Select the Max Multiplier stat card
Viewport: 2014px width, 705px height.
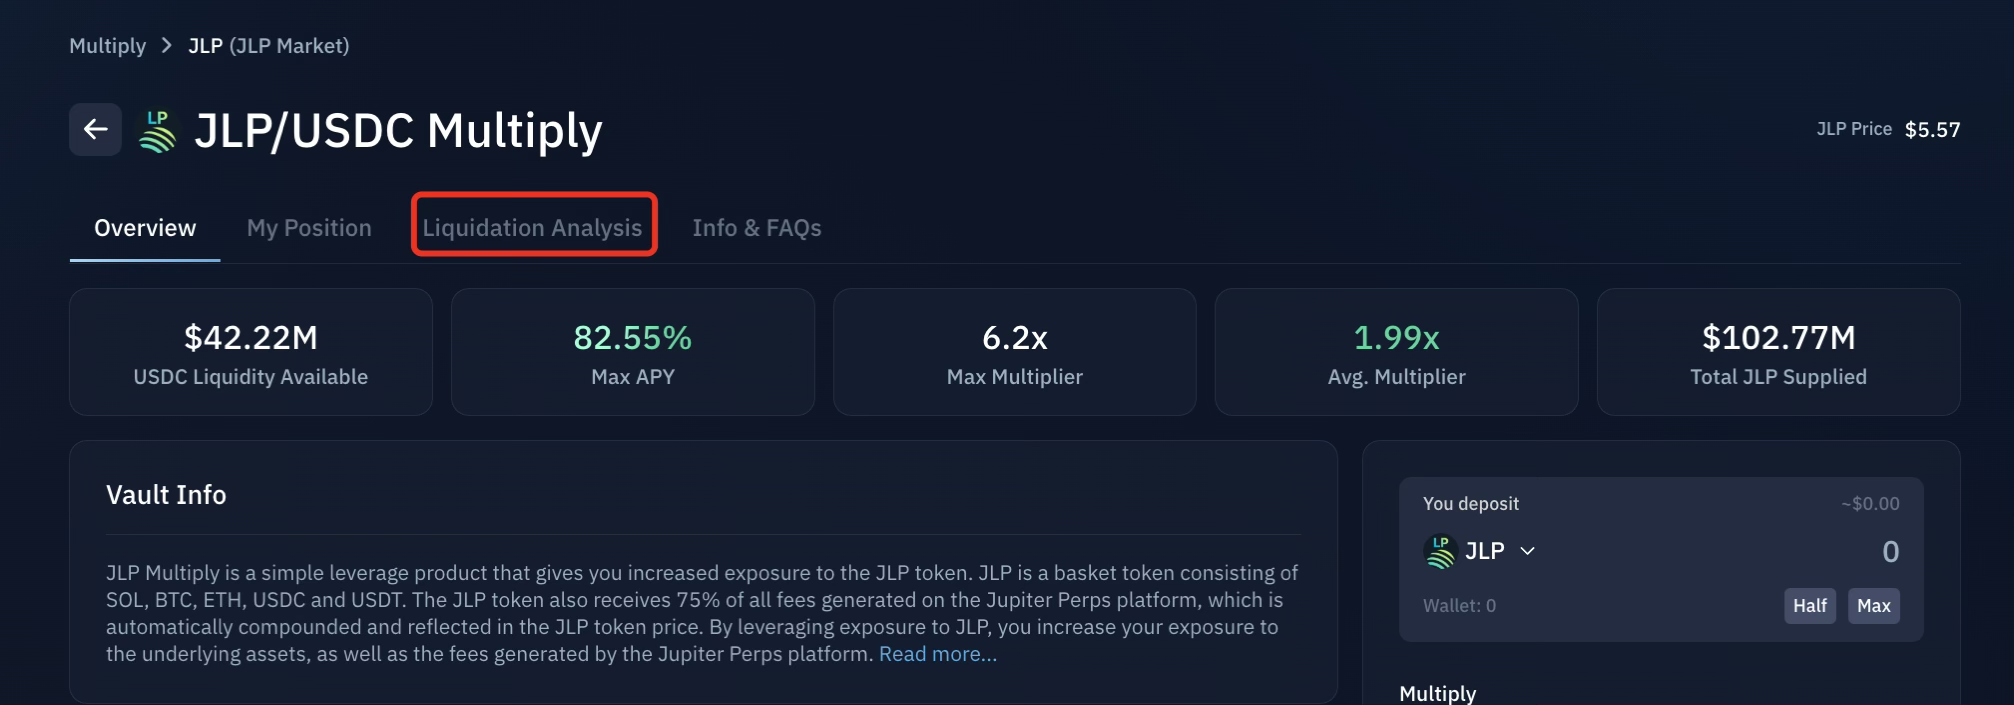tap(1015, 352)
